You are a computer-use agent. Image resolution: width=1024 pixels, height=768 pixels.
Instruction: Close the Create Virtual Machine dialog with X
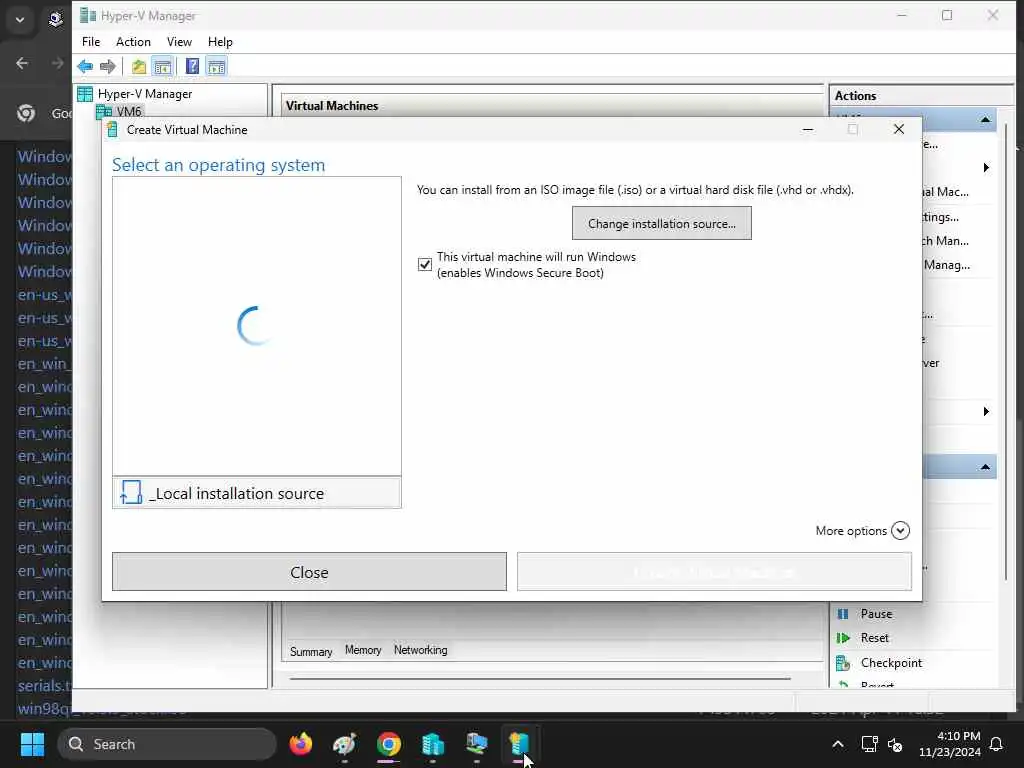click(x=899, y=129)
